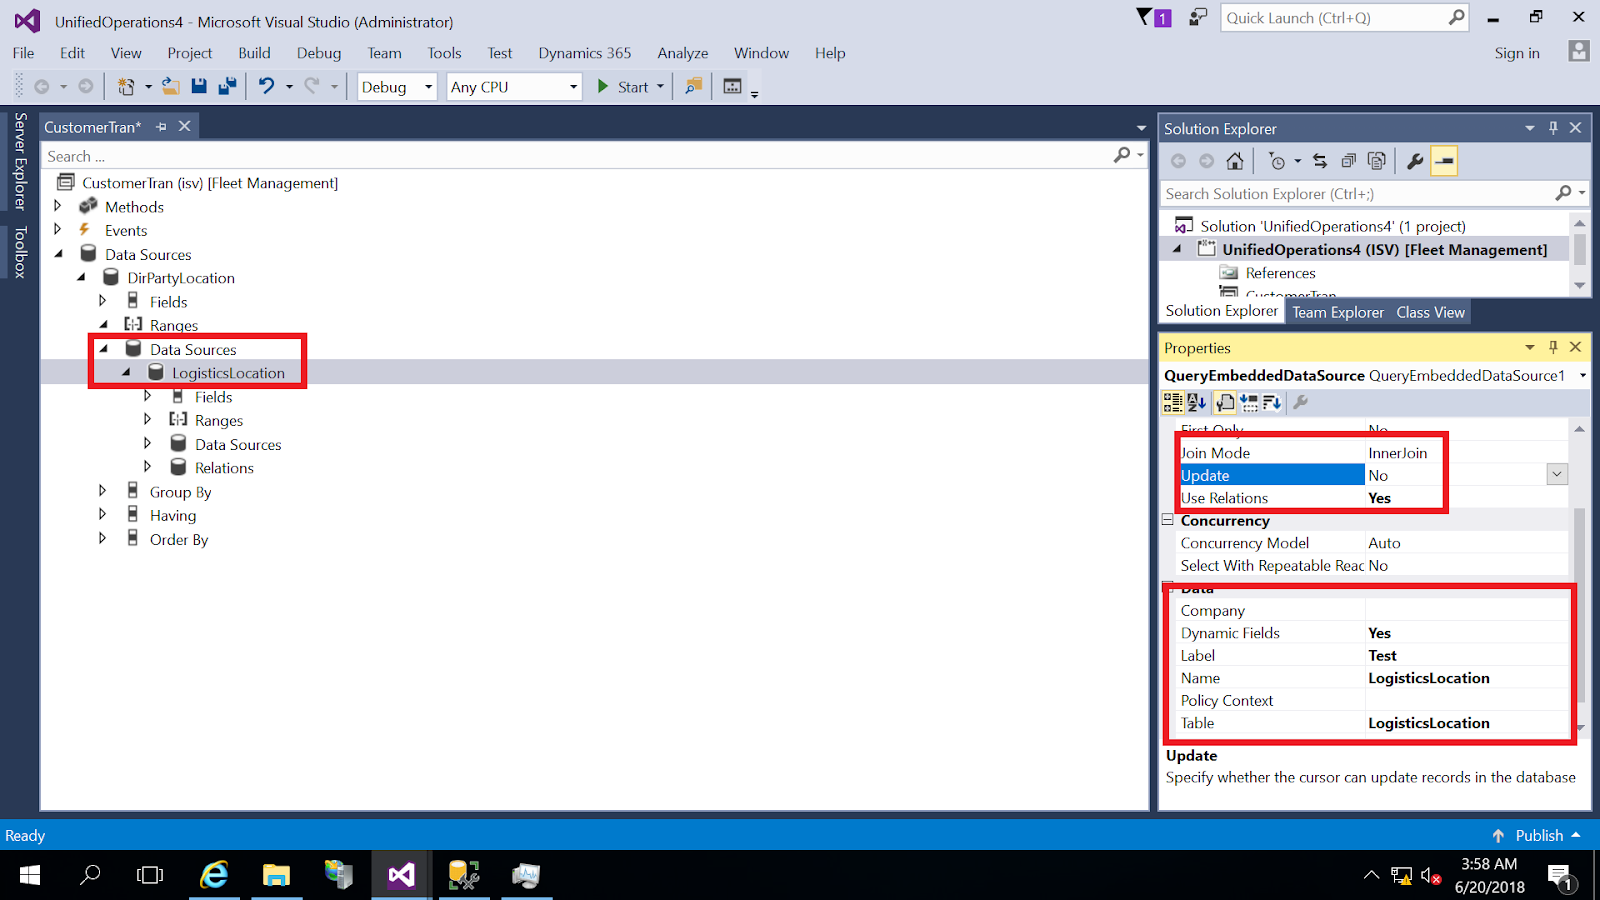The image size is (1600, 900).
Task: Select the Order By tree node
Action: click(x=179, y=539)
